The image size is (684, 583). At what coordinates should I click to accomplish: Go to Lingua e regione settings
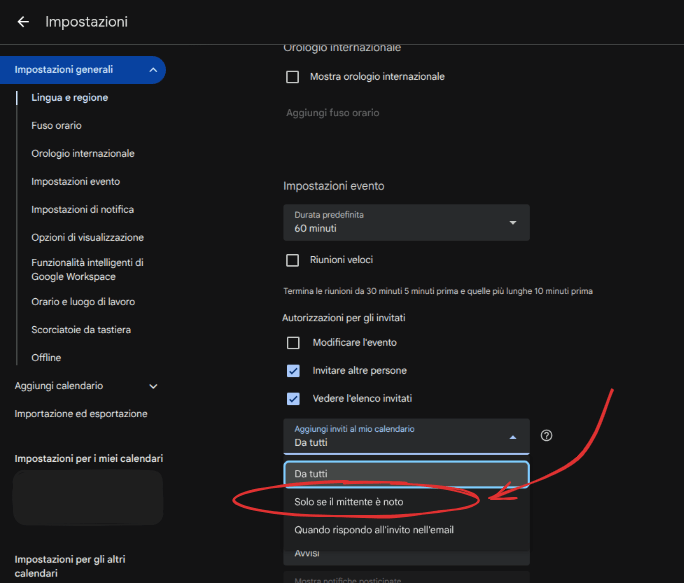pos(70,98)
